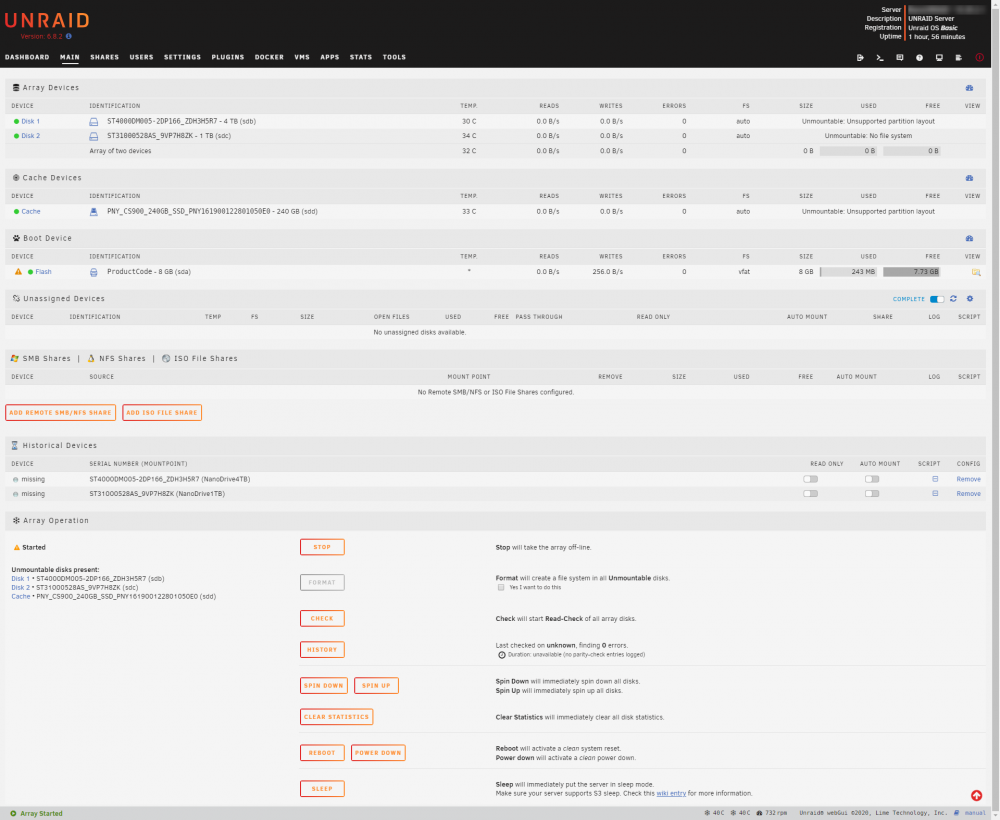Click Boot Device tooltip icon
This screenshot has width=1000, height=820.
[969, 238]
